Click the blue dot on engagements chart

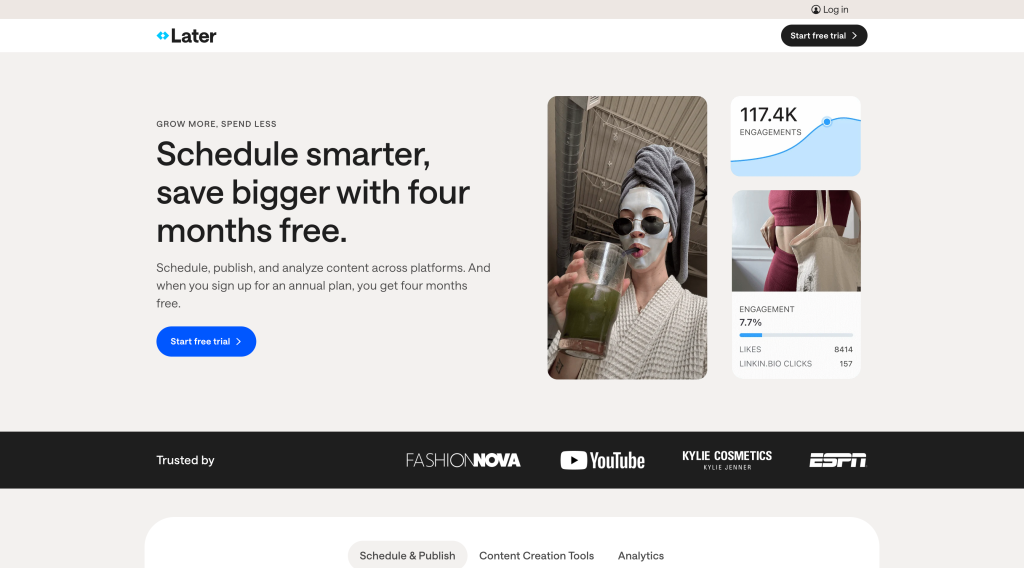click(x=827, y=122)
